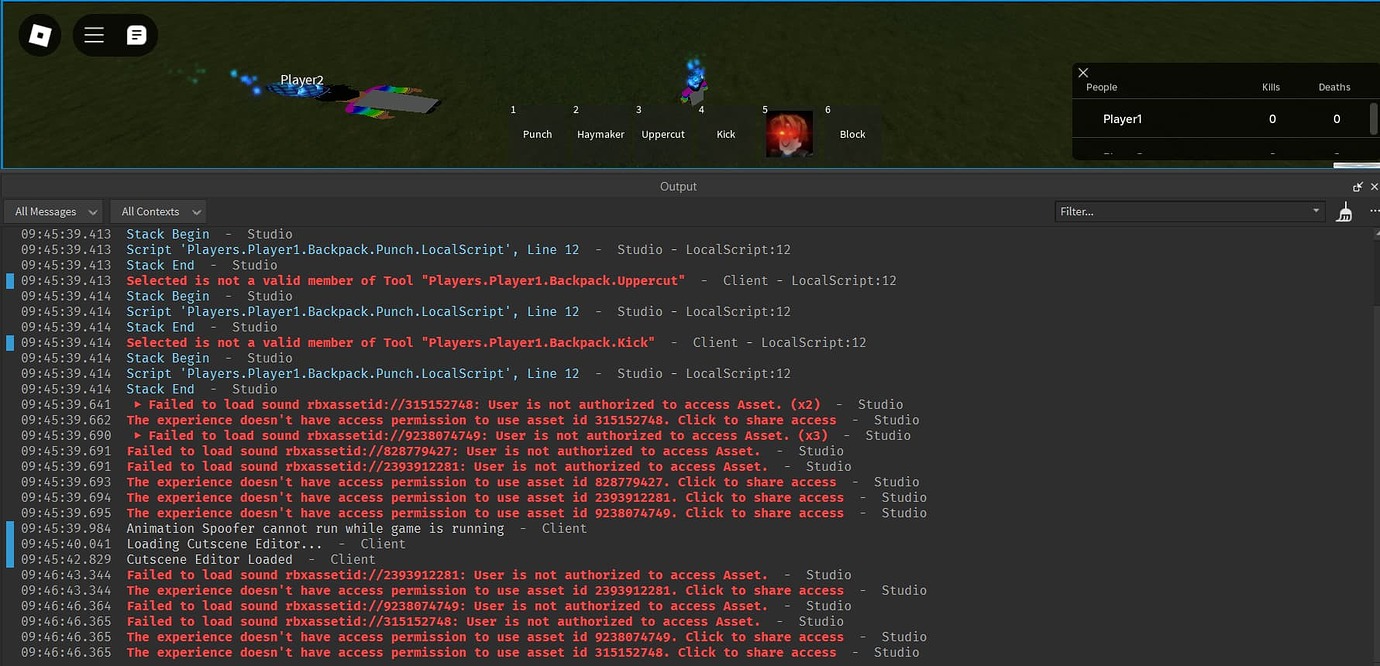This screenshot has height=666, width=1380.
Task: Click the Kills column header
Action: point(1271,87)
